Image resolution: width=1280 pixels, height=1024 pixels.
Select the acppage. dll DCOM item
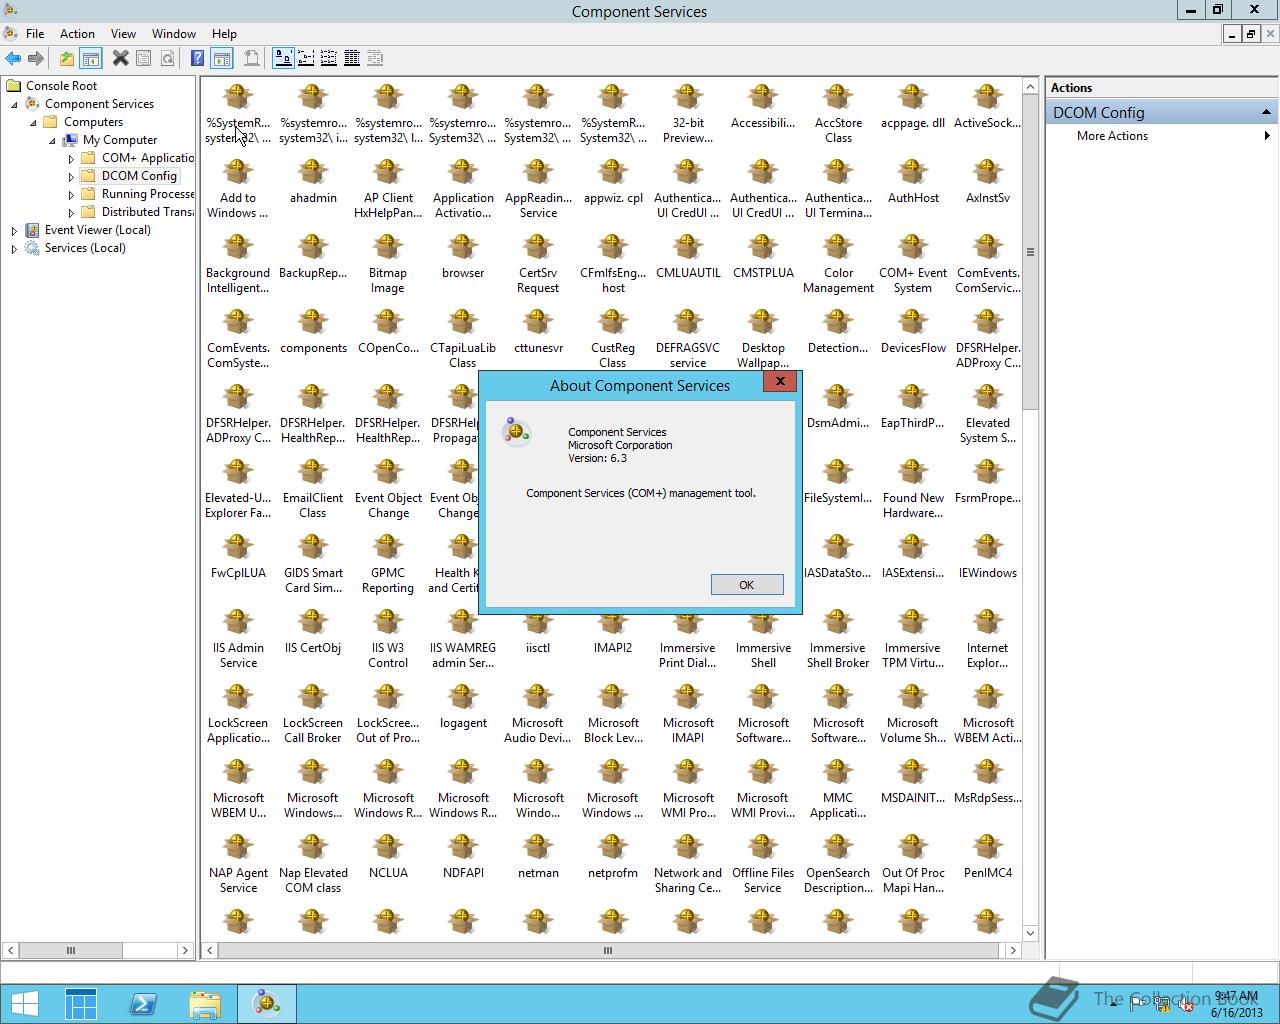tap(913, 108)
